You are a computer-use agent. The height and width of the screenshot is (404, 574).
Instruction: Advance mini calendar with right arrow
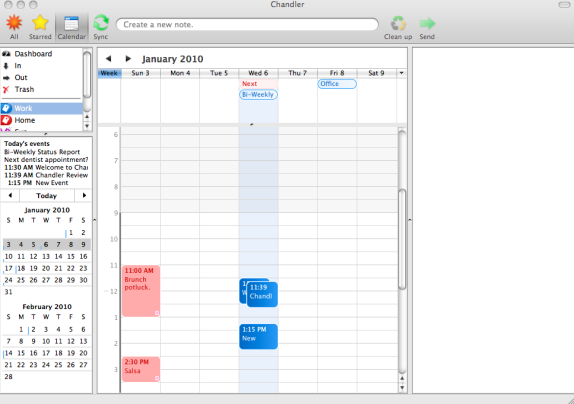(84, 195)
